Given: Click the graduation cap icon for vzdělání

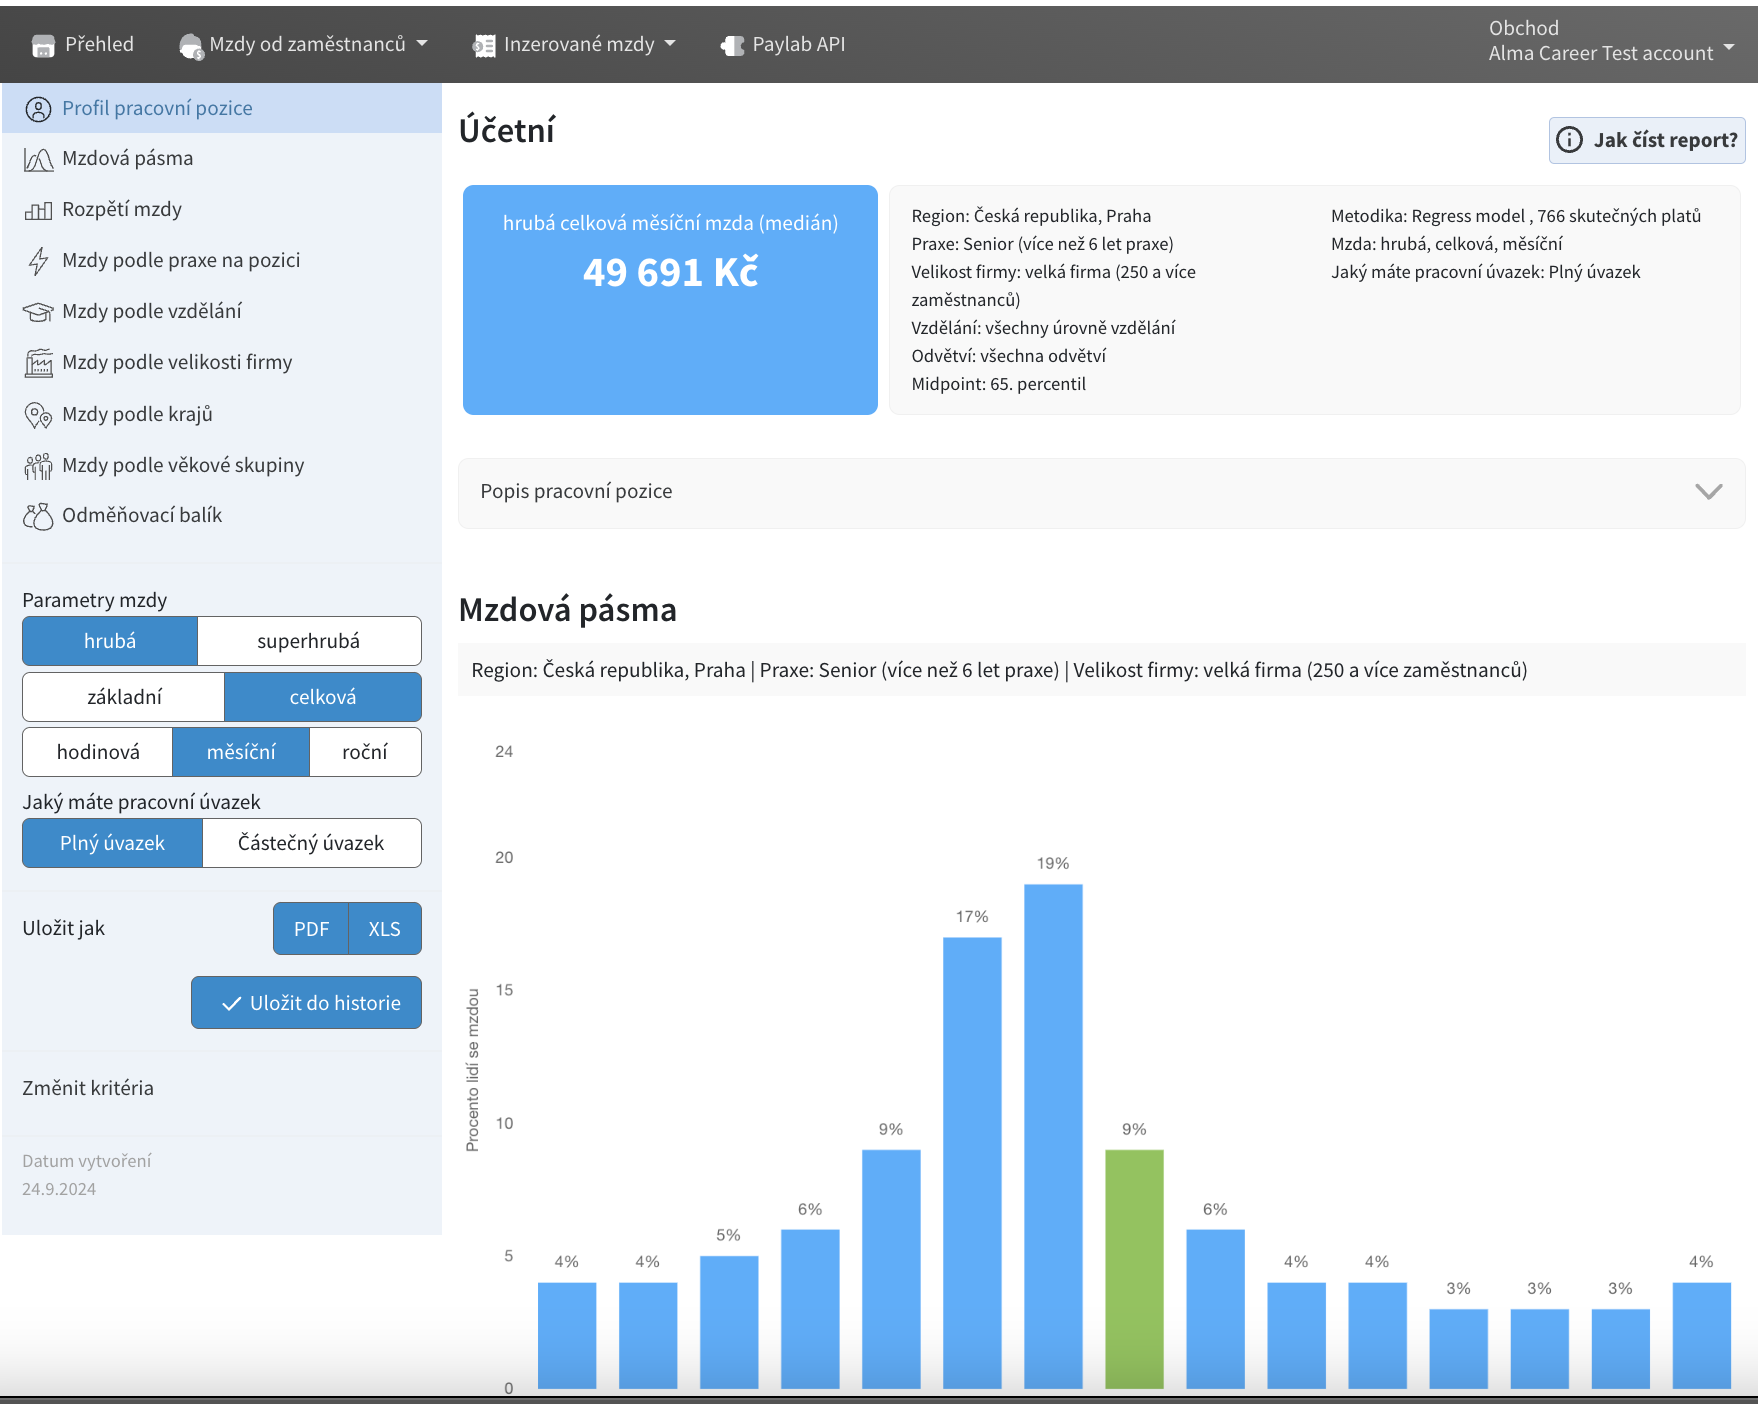Looking at the screenshot, I should [x=38, y=312].
